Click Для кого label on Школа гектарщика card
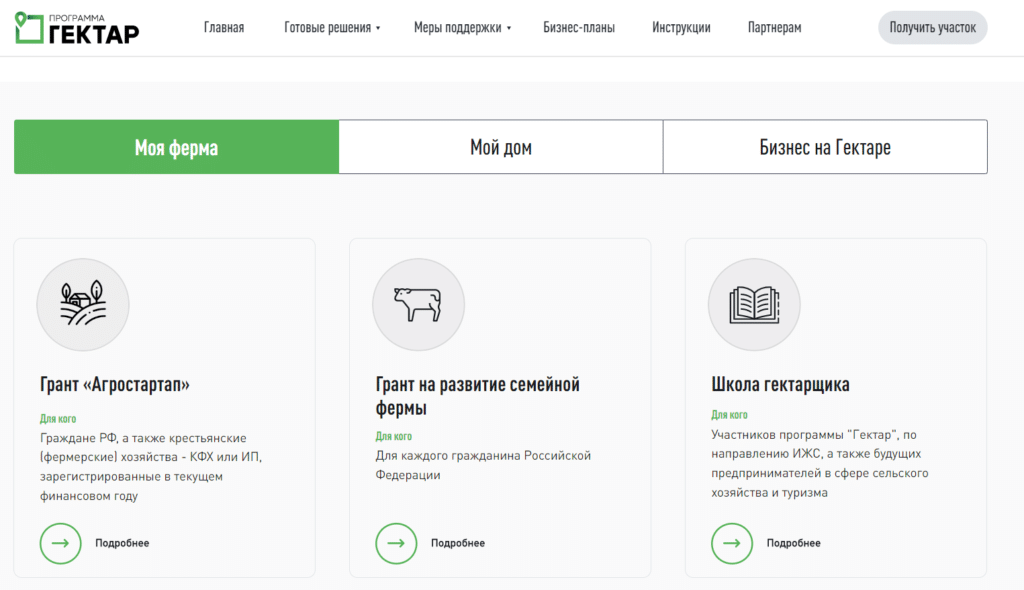This screenshot has width=1024, height=590. coord(729,415)
